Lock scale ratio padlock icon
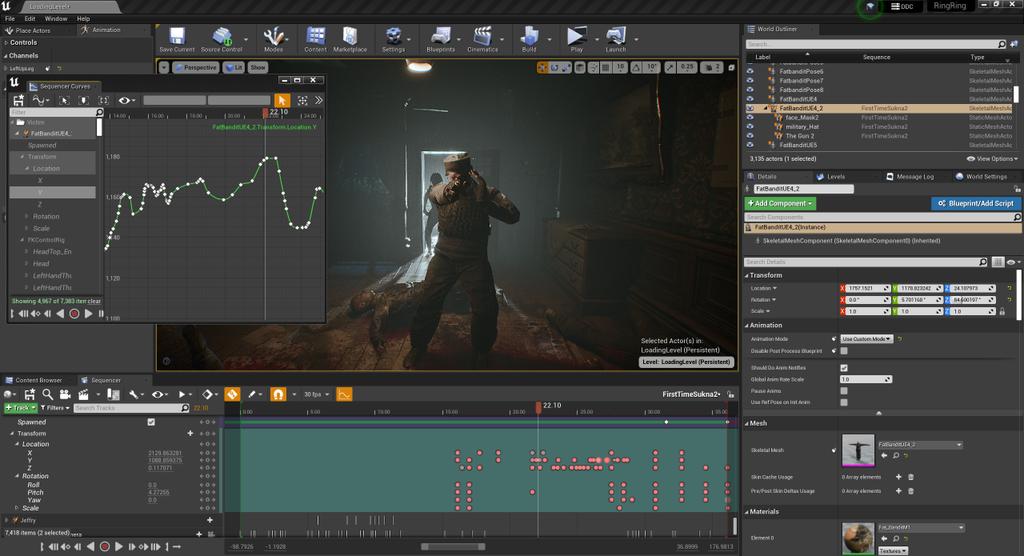The image size is (1024, 556). (1002, 311)
